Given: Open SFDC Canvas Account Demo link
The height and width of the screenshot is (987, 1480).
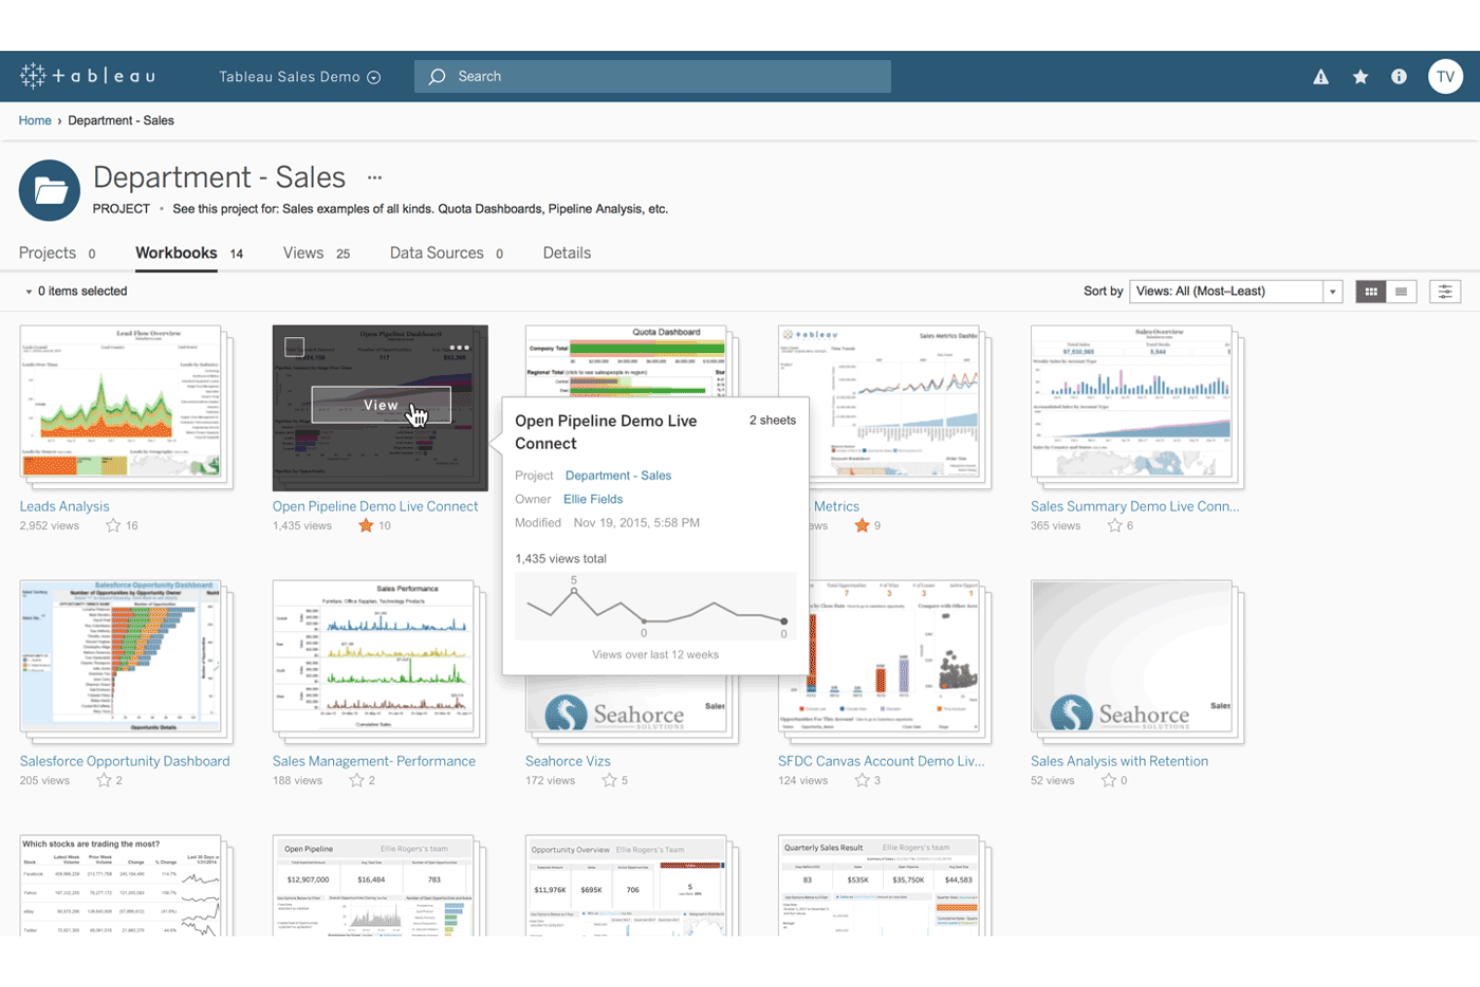Looking at the screenshot, I should point(881,761).
